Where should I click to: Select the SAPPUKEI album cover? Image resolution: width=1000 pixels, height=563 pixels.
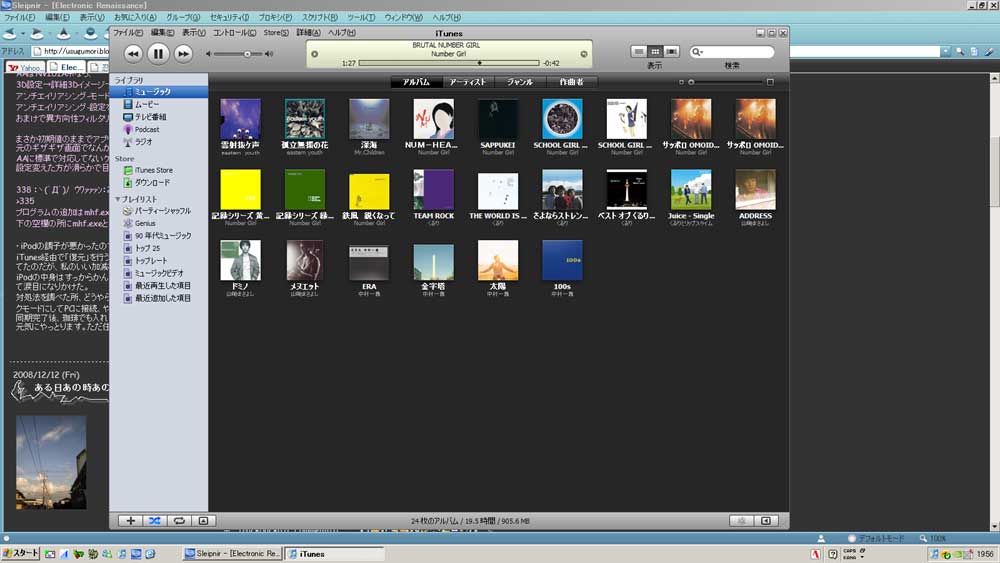click(x=498, y=119)
